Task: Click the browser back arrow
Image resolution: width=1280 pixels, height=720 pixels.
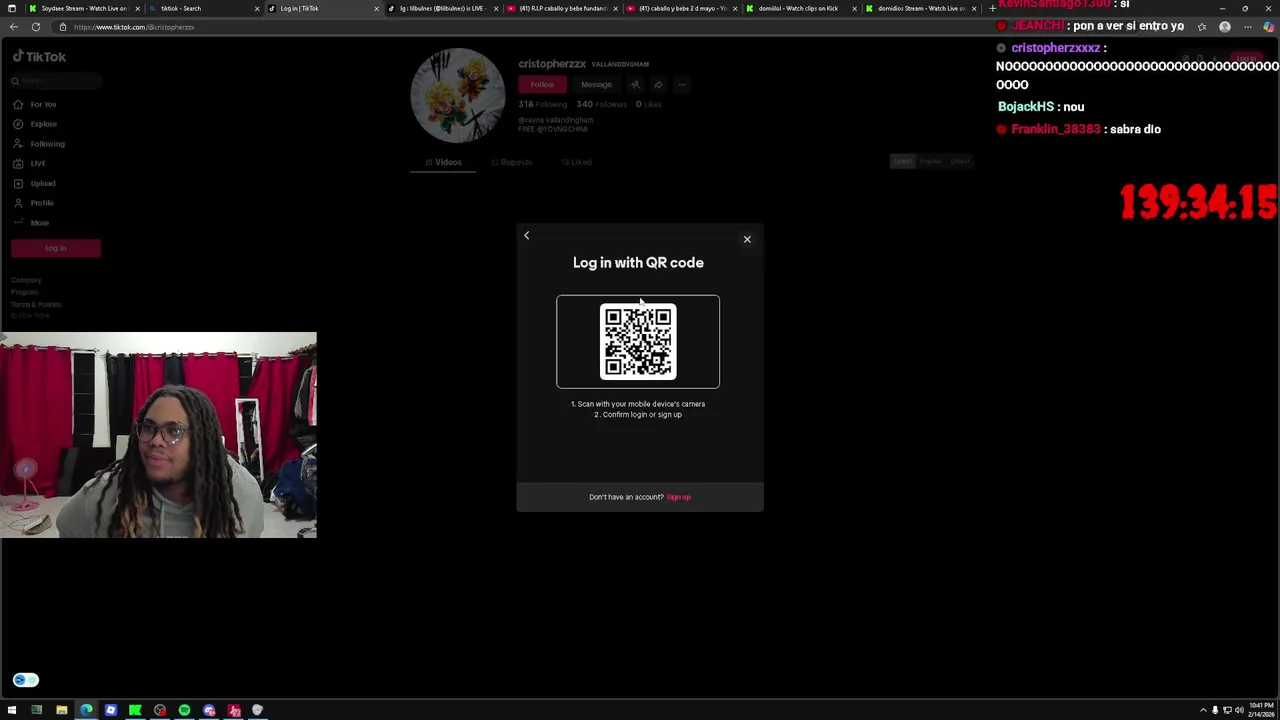Action: (14, 27)
